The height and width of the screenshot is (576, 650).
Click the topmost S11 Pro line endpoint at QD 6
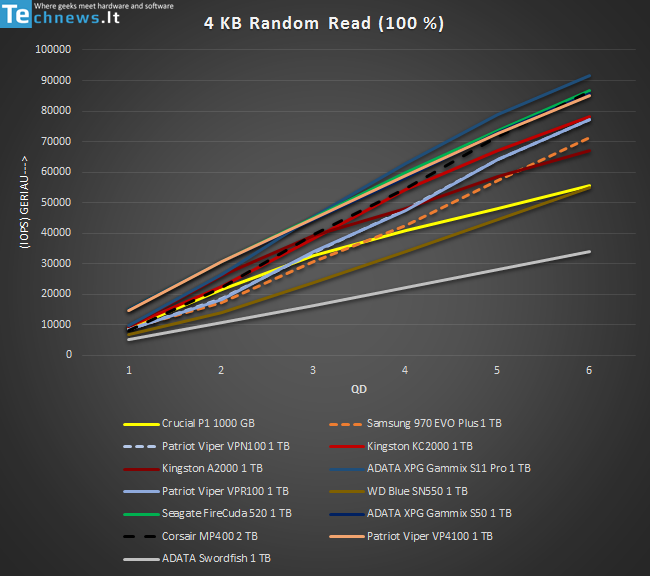click(589, 76)
